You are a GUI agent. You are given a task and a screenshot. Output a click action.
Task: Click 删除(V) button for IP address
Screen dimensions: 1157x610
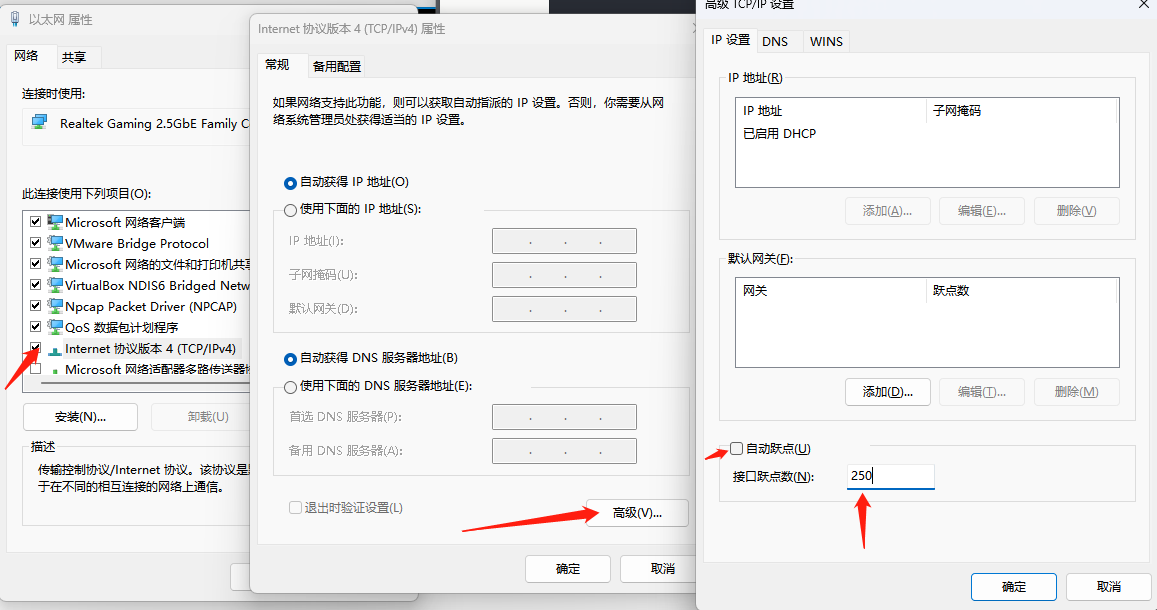click(1077, 211)
